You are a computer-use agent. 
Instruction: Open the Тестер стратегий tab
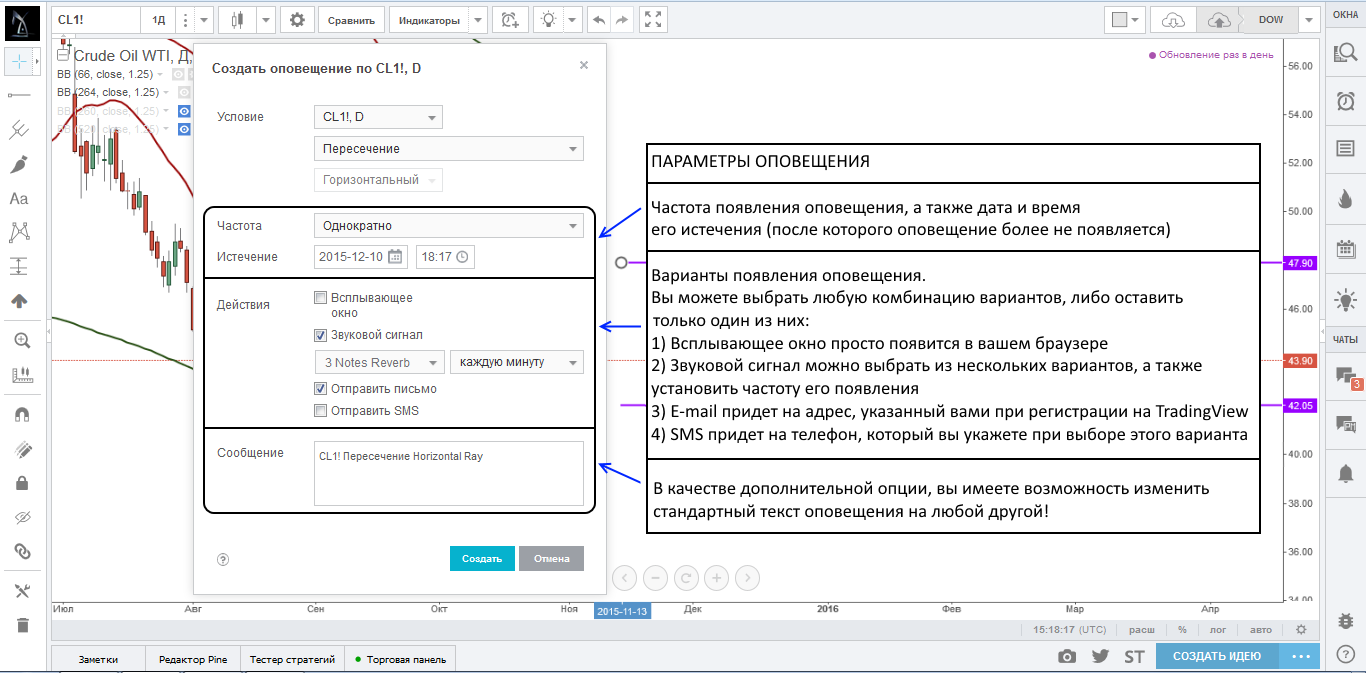coord(292,659)
